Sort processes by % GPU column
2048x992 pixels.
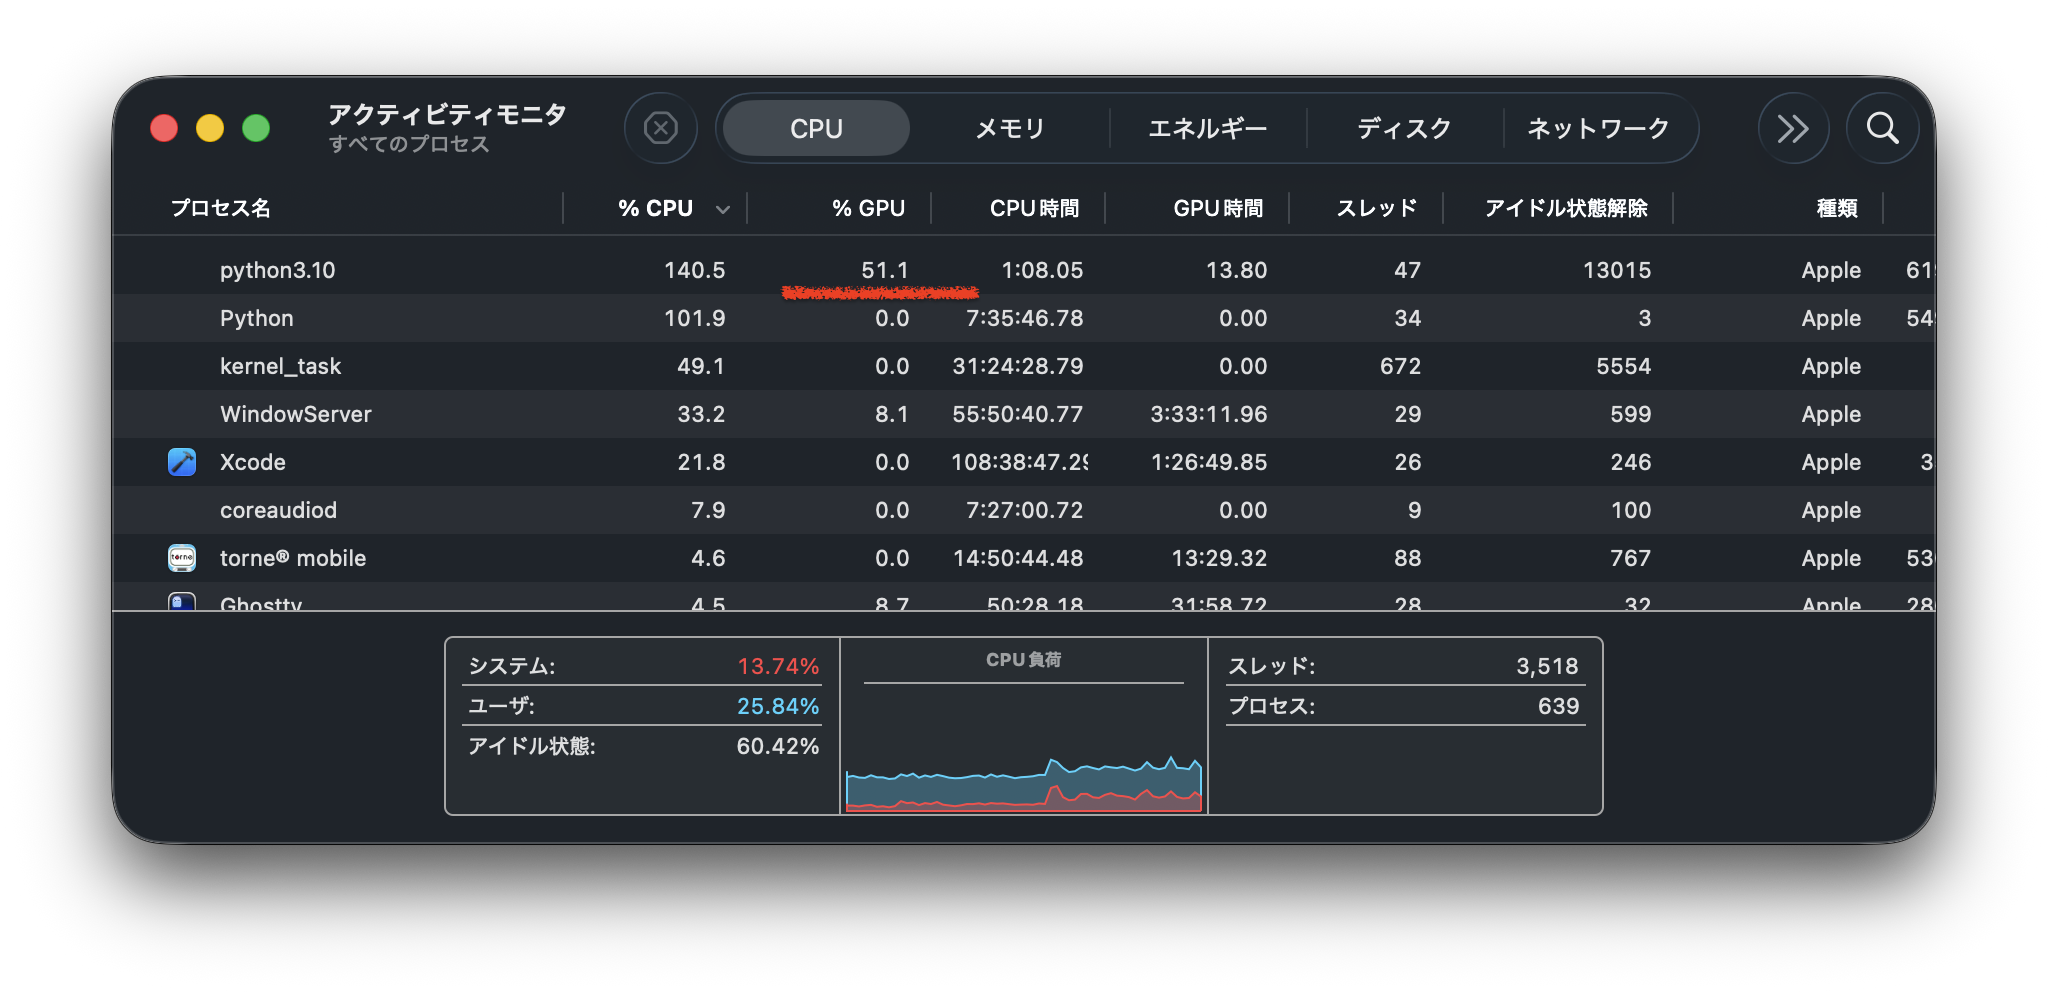(866, 208)
